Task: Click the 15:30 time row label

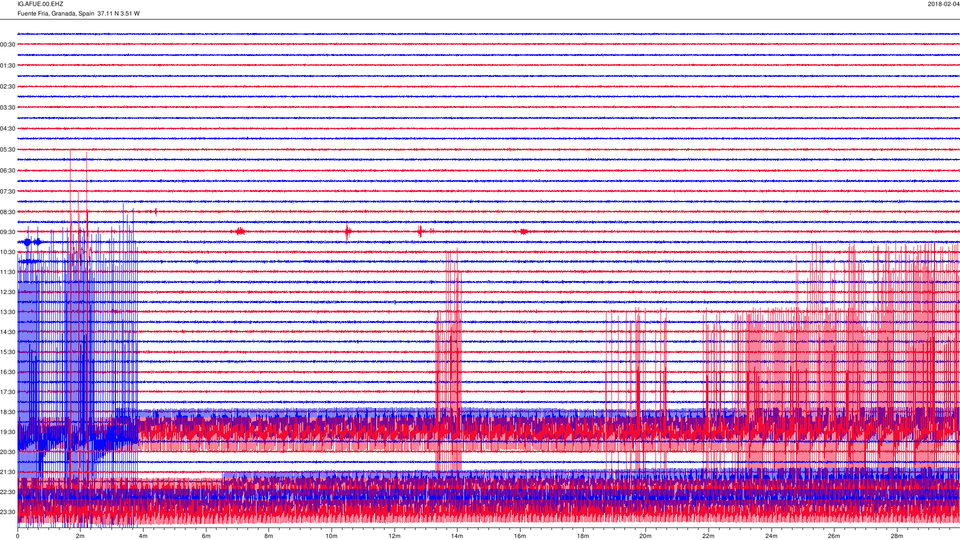Action: point(8,352)
